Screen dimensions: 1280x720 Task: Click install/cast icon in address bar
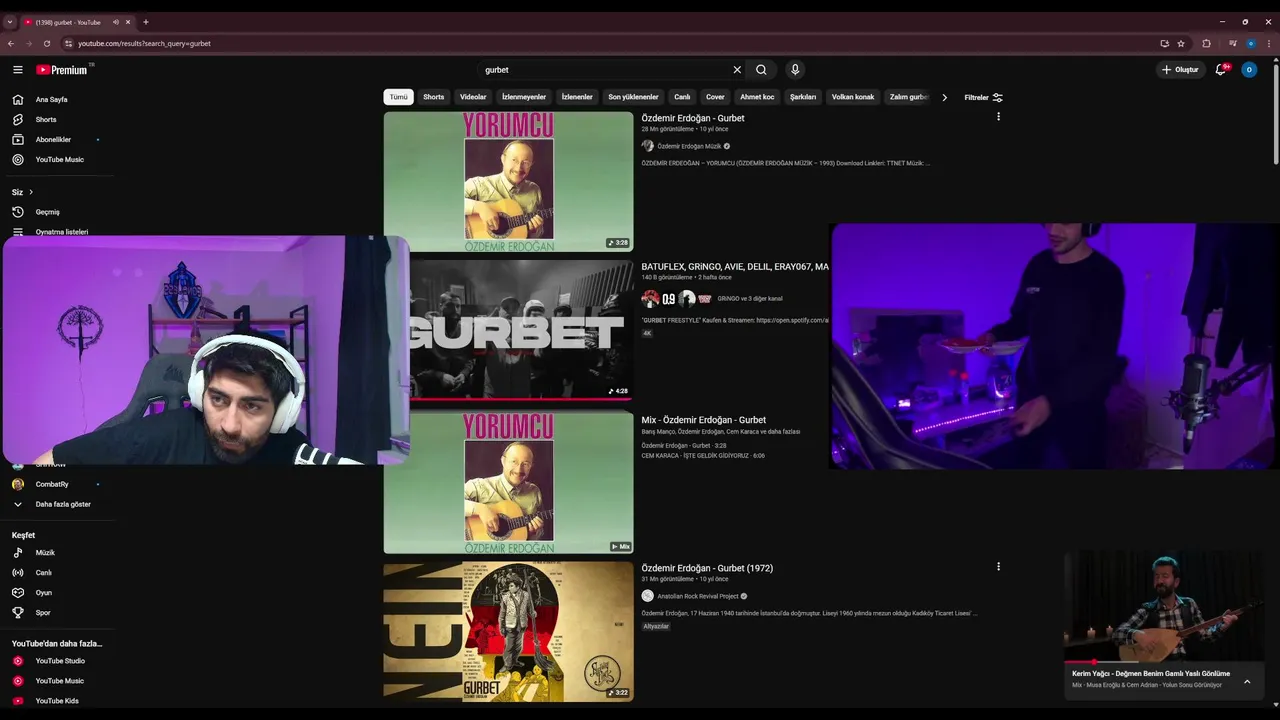pyautogui.click(x=1164, y=44)
